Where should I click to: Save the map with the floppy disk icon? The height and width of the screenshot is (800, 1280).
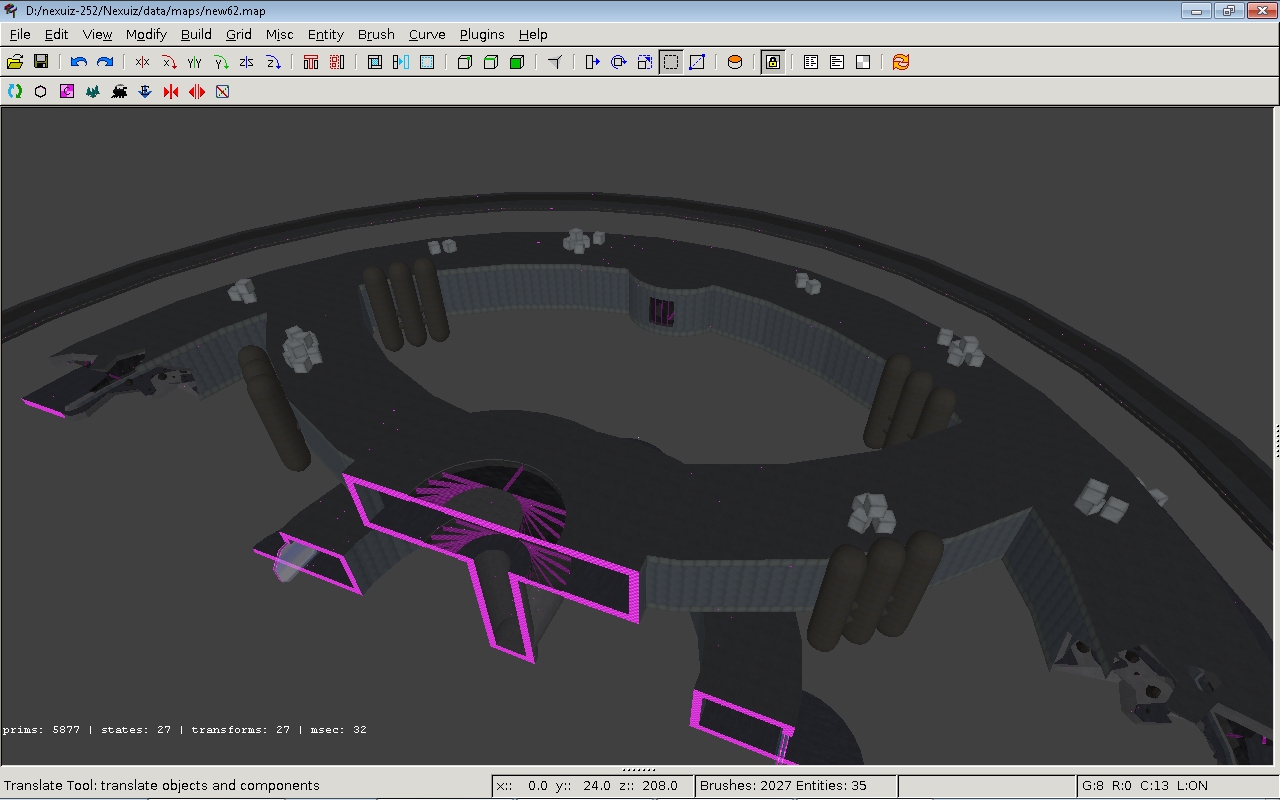41,62
